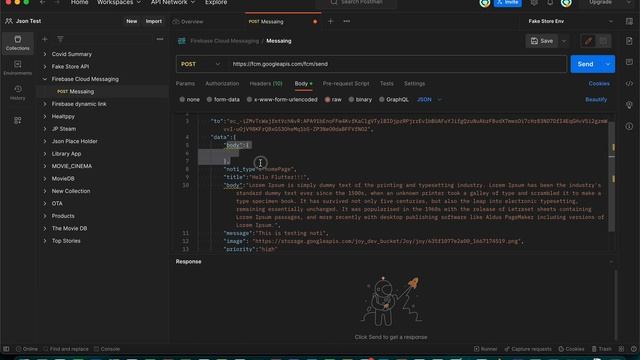Open the Send button dropdown arrow
Viewport: 640px width, 360px height.
608,64
